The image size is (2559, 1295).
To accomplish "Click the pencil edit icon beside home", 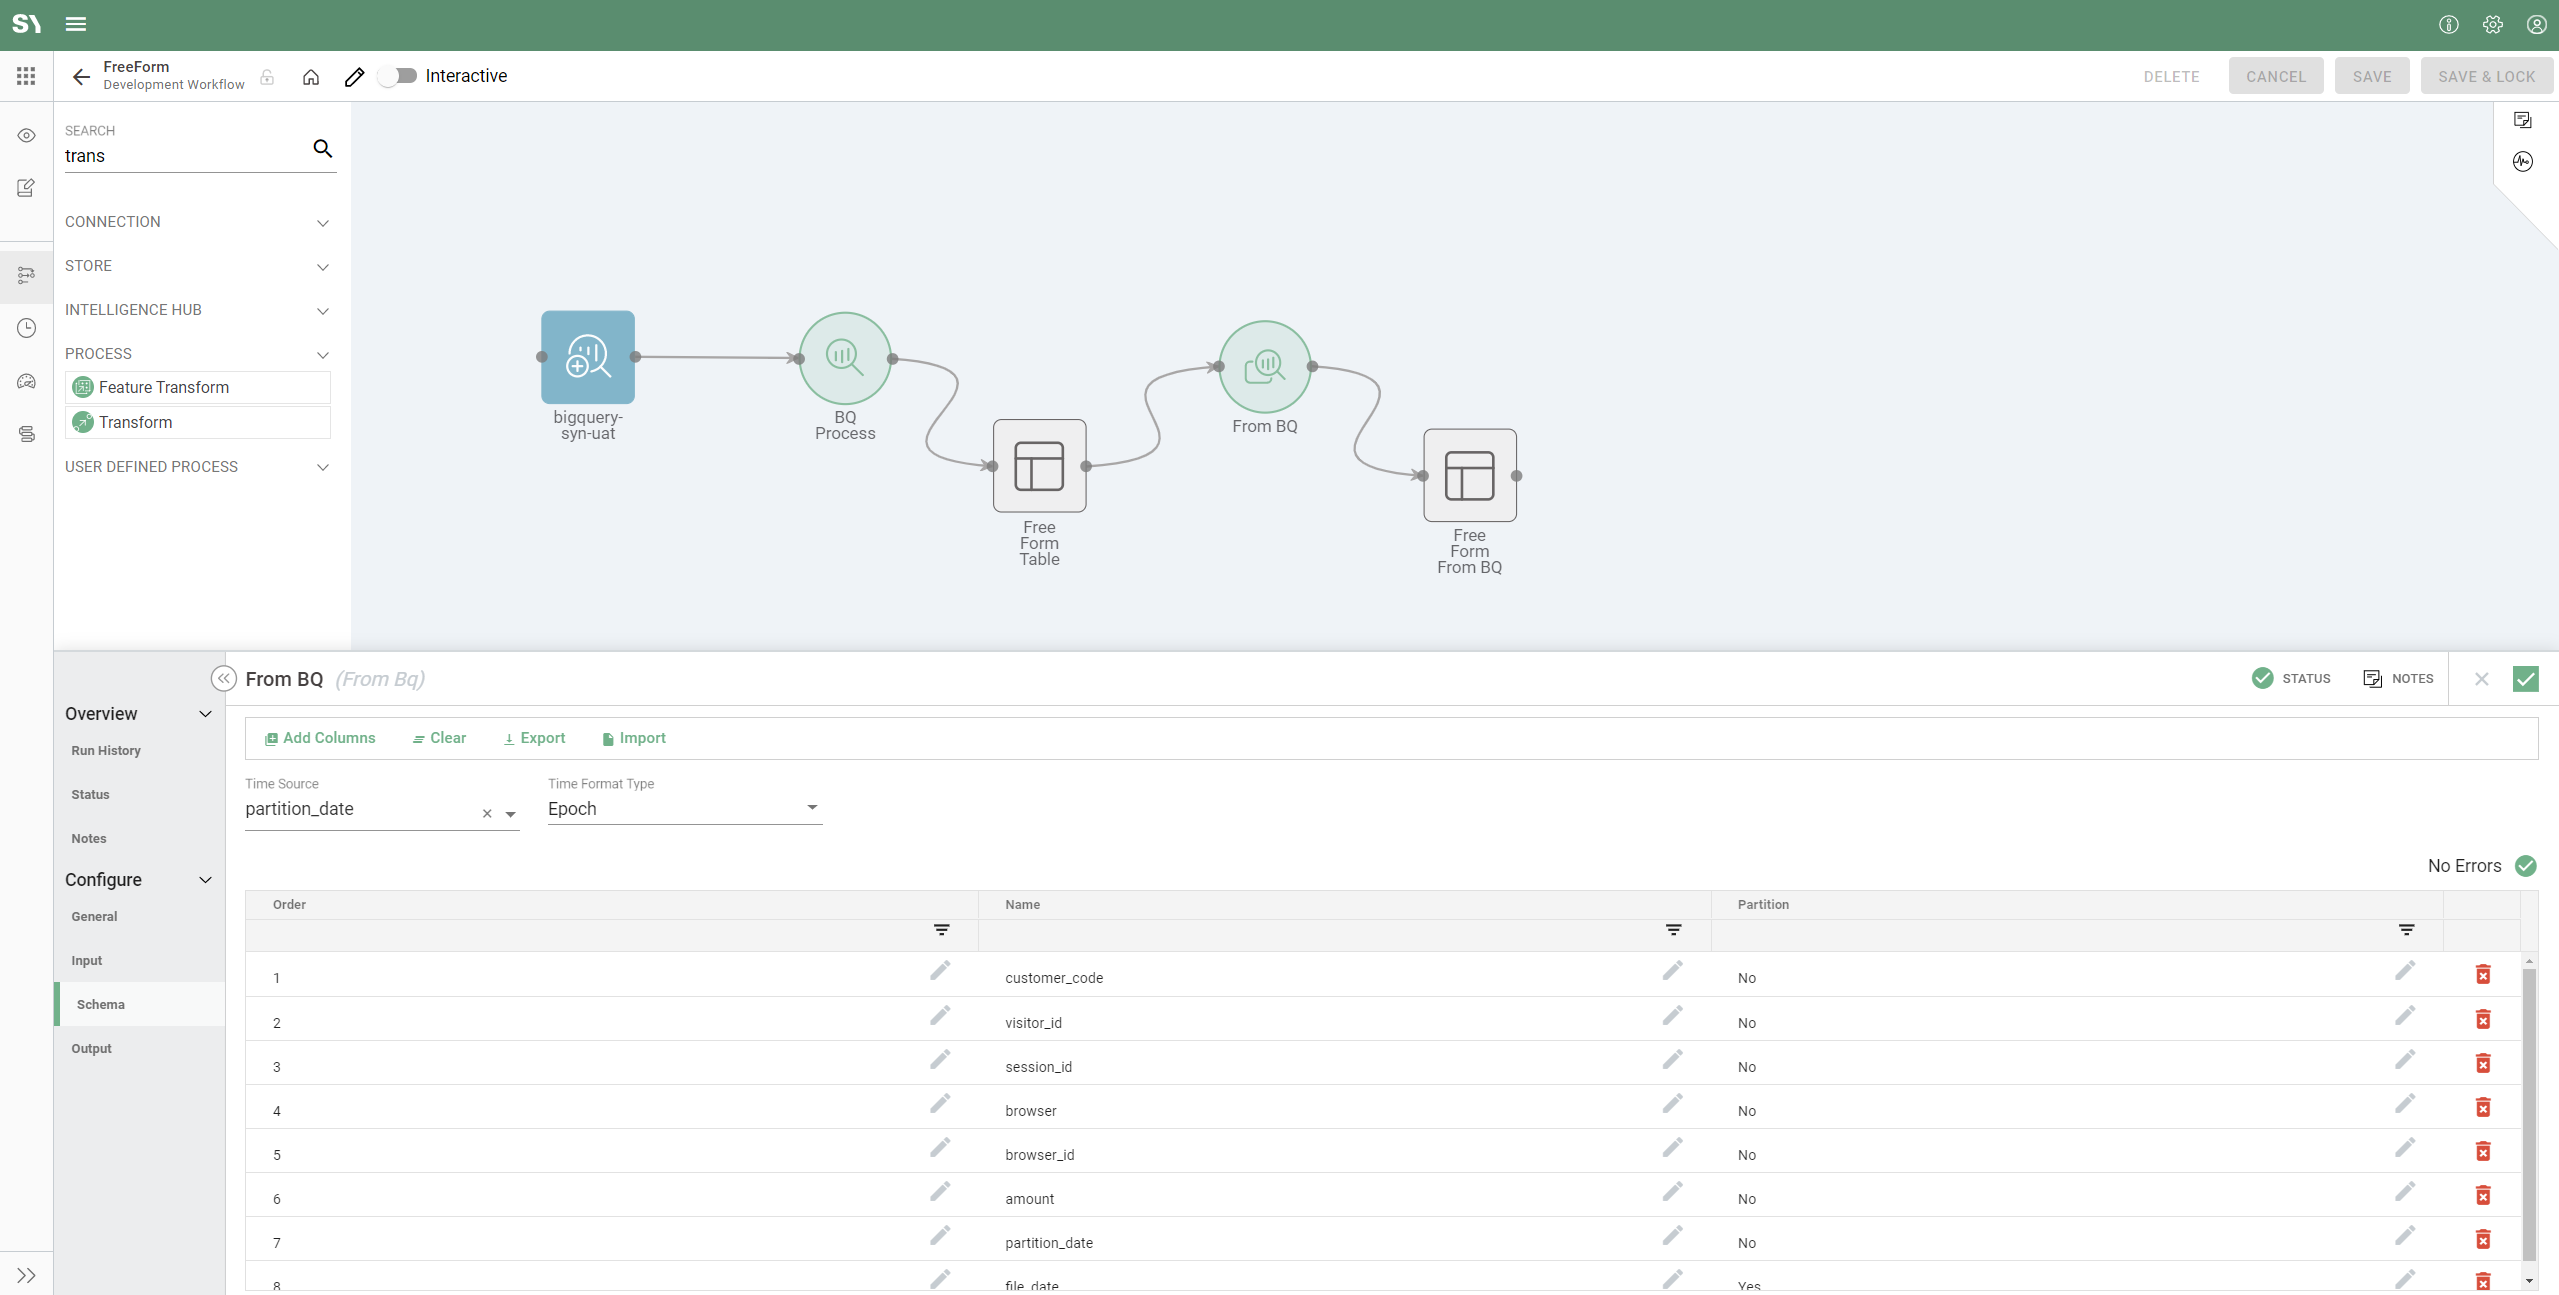I will 354,77.
